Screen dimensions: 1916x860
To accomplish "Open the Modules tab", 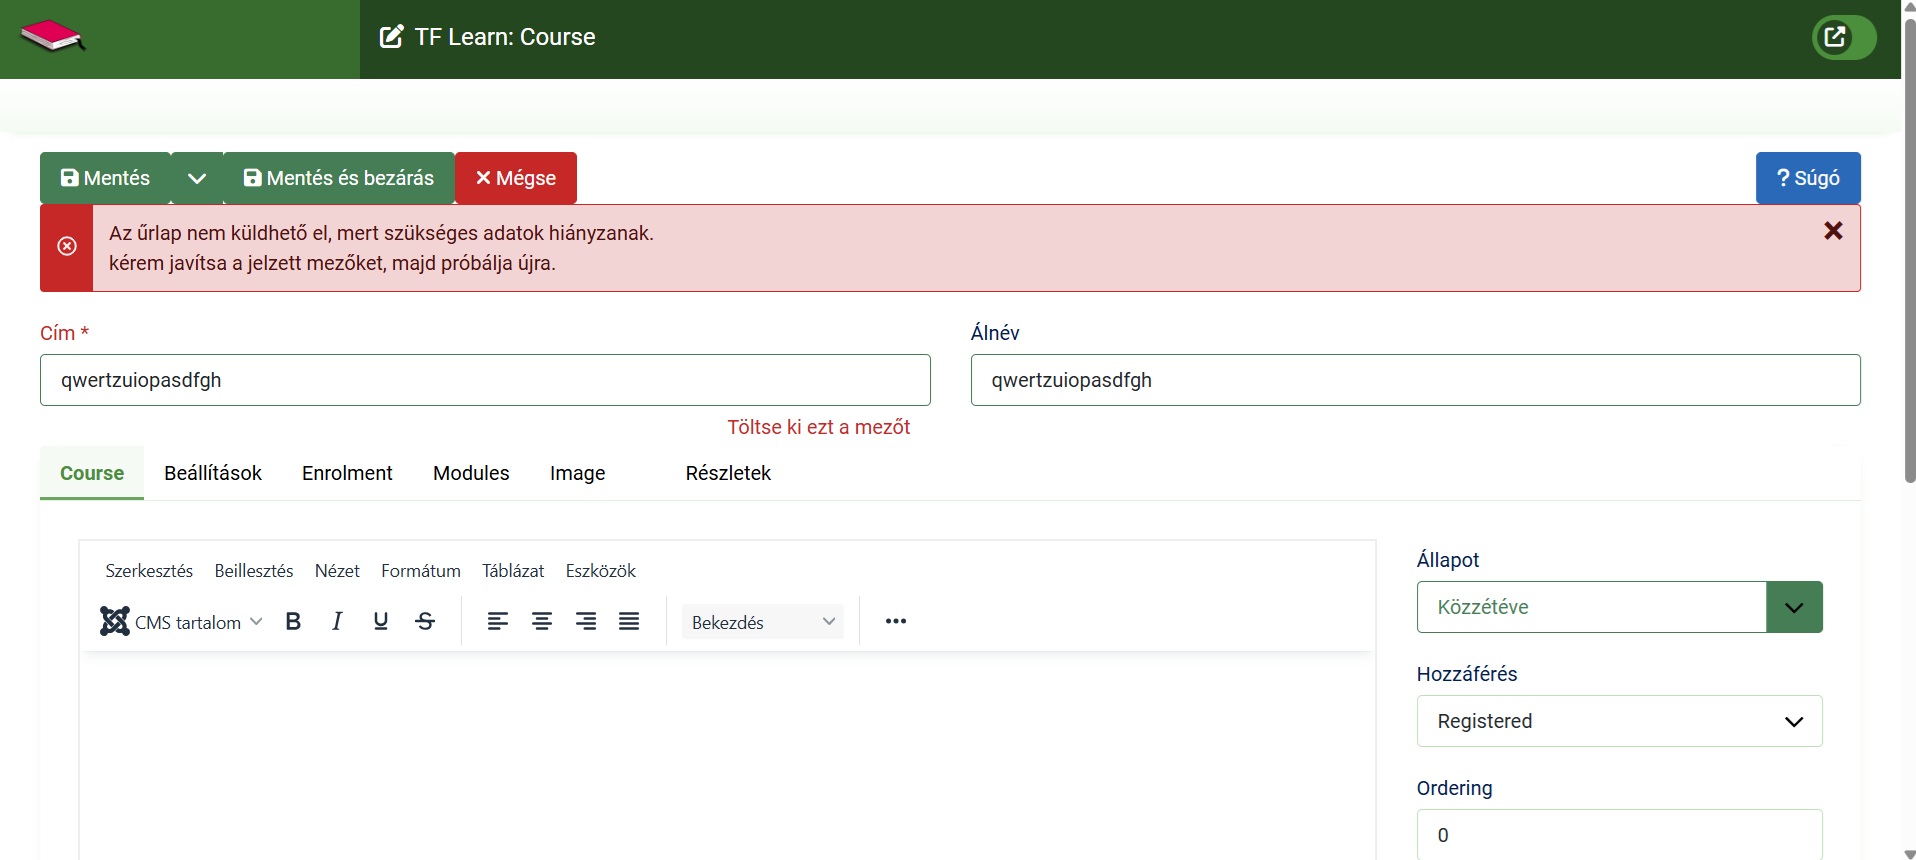I will (471, 473).
